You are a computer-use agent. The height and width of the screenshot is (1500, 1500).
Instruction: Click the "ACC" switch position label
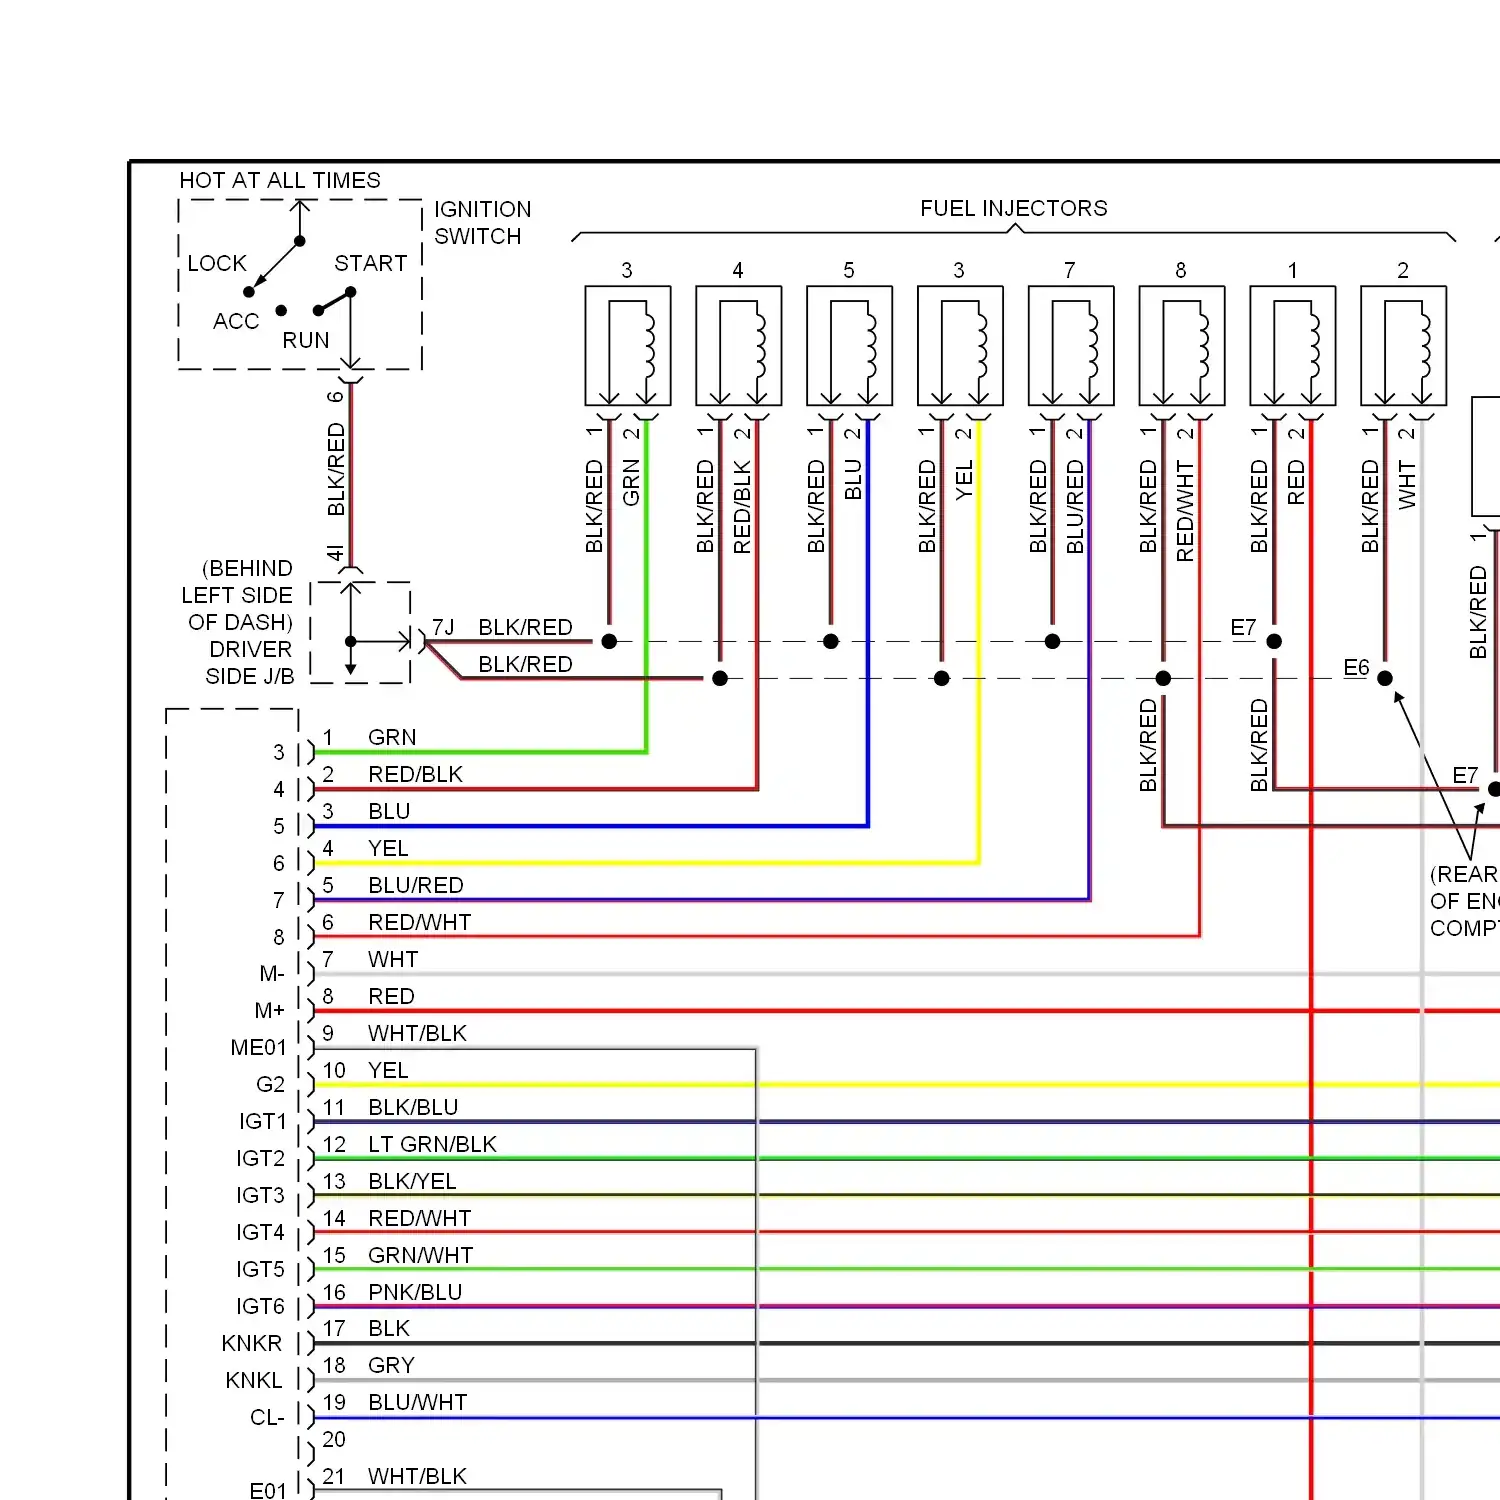tap(236, 321)
